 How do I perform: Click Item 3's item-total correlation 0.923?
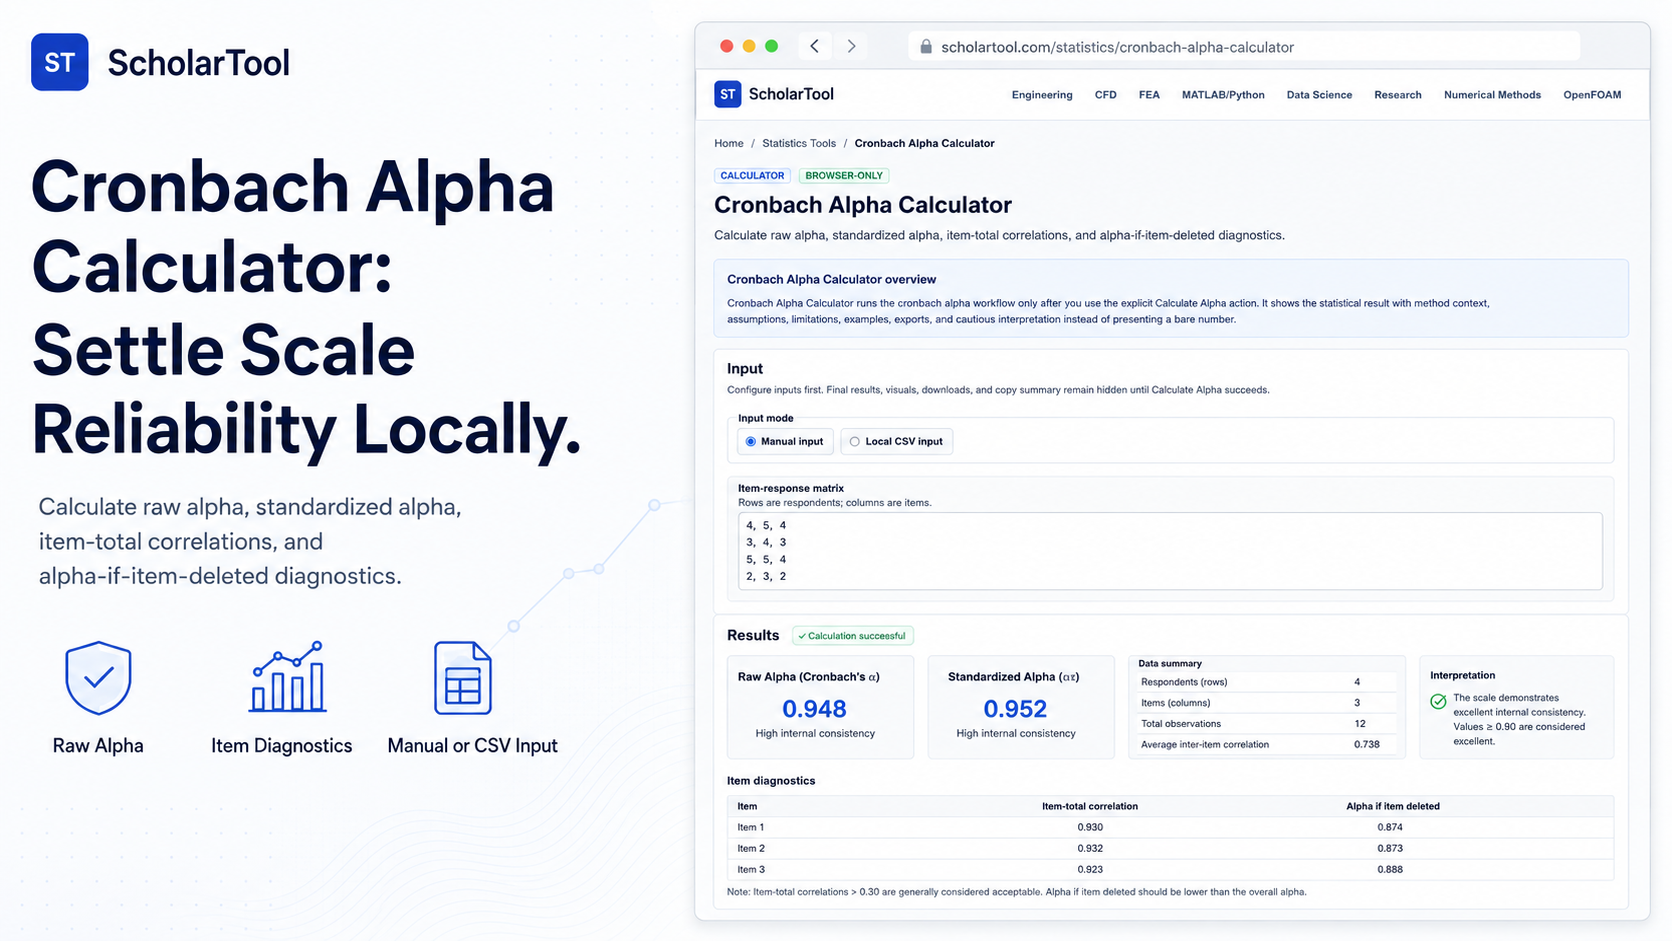[1090, 870]
